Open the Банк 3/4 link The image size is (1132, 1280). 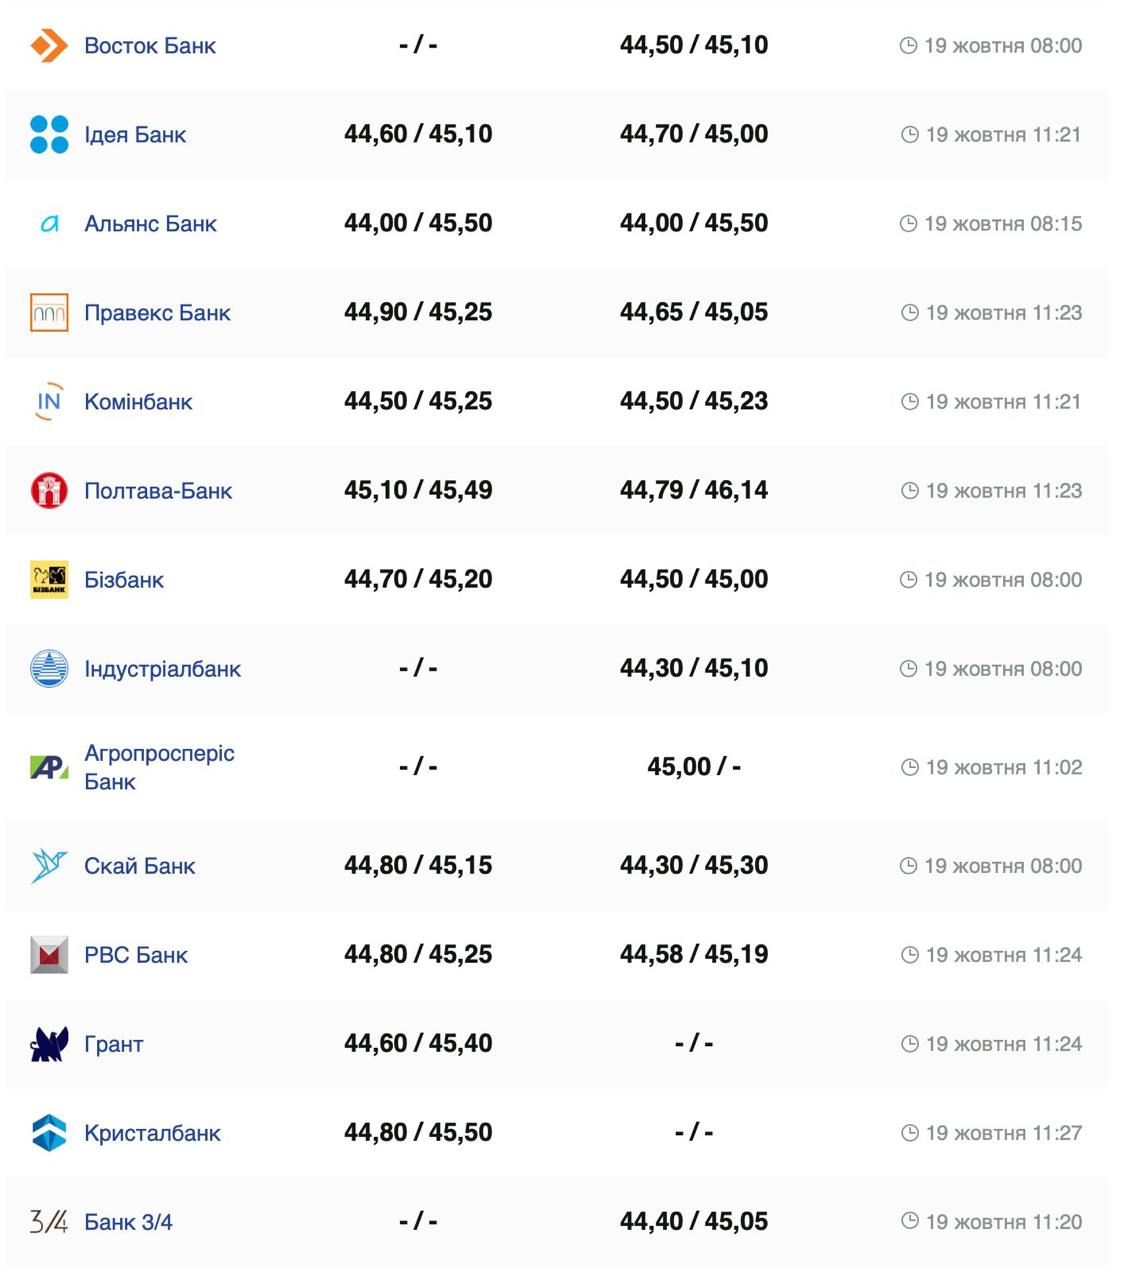tap(128, 1222)
